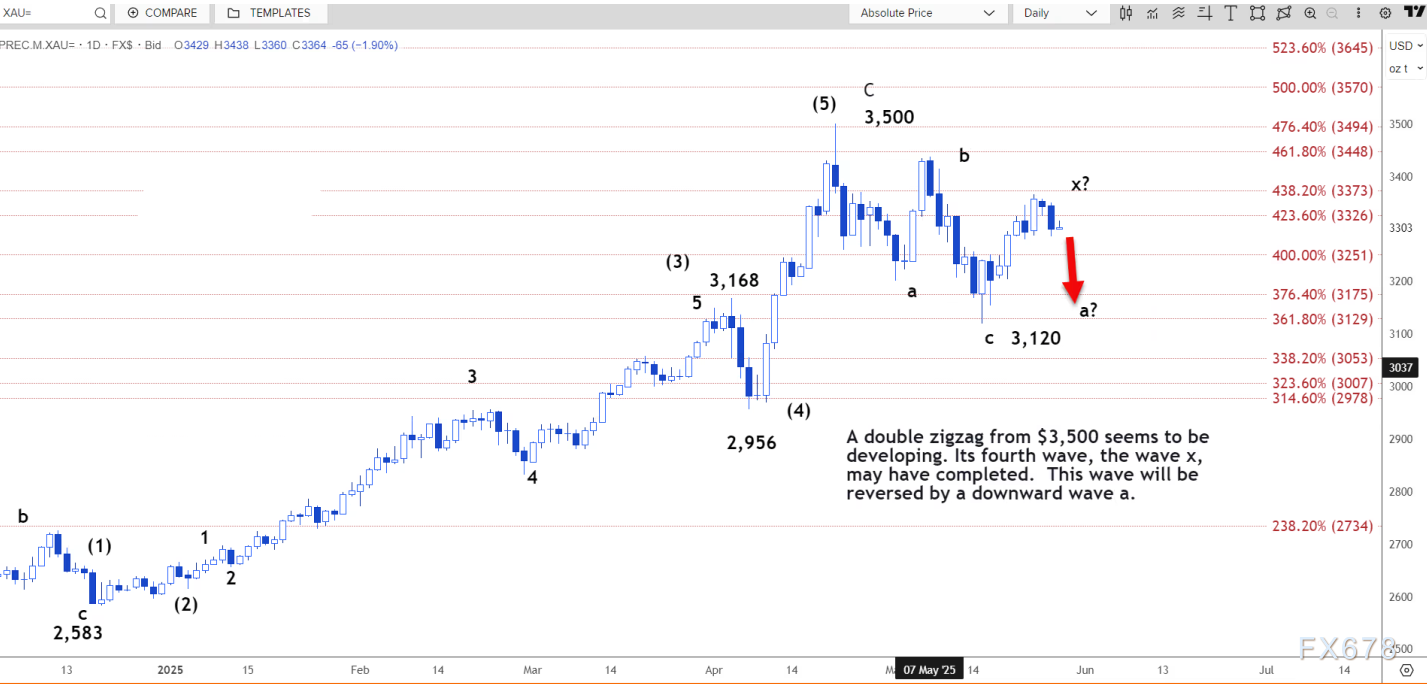1427x684 pixels.
Task: Click the 323.60% (3007) Fibonacci label
Action: tap(1321, 382)
